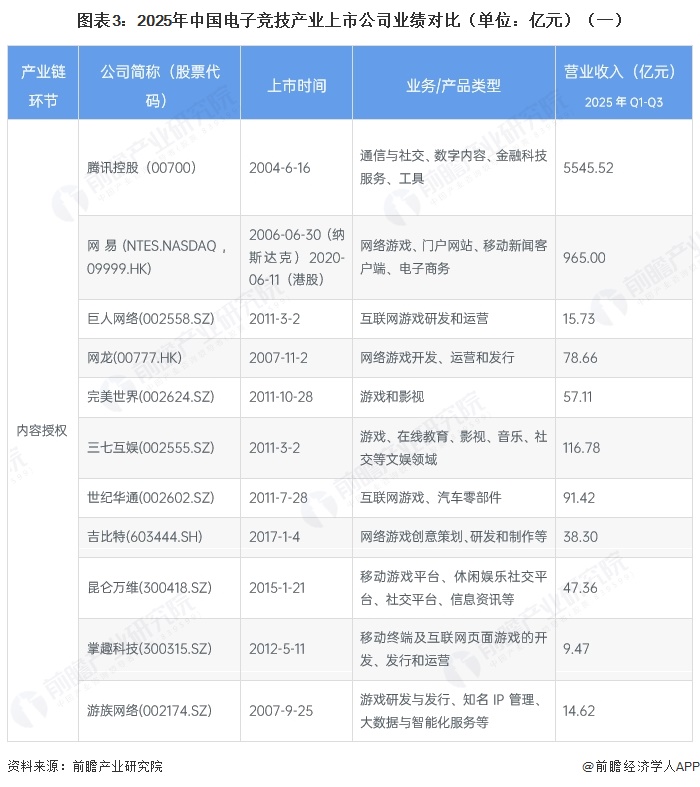The width and height of the screenshot is (700, 787).
Task: Click the listing date '2007-11-2'
Action: pyautogui.click(x=278, y=358)
